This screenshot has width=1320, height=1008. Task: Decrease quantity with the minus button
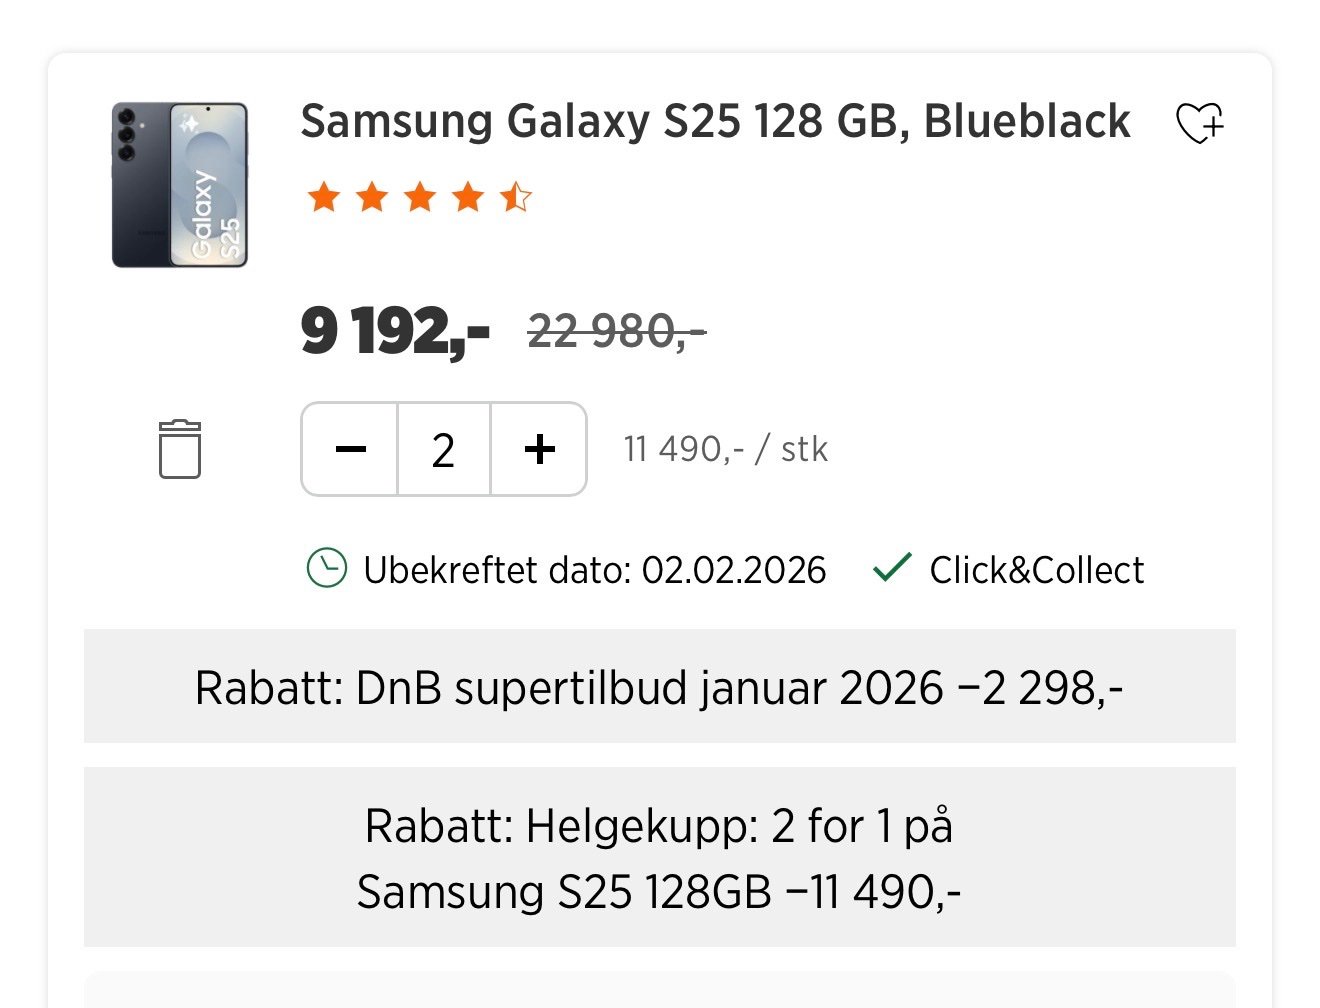pos(350,449)
